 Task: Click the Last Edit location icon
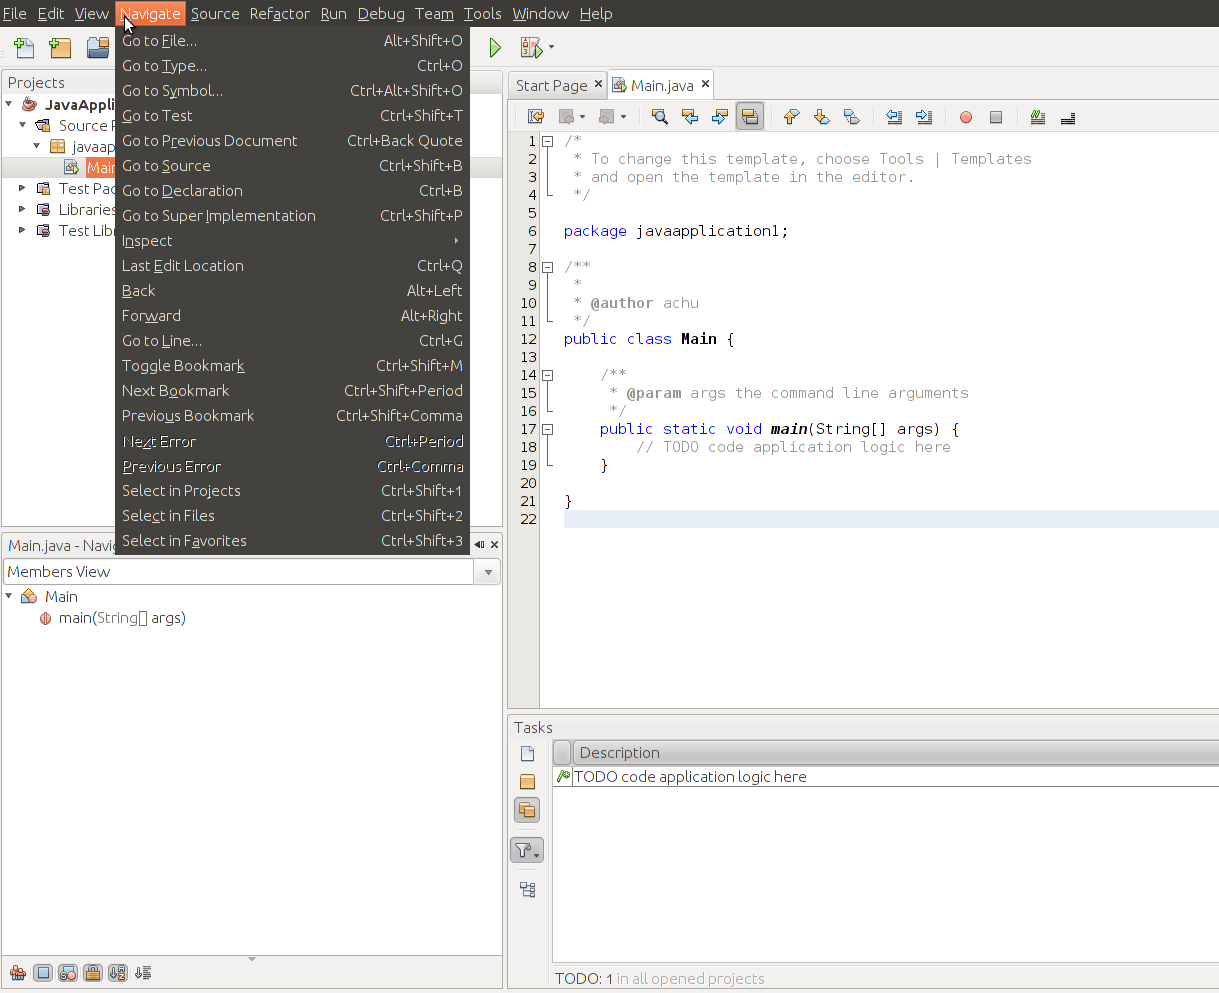(535, 117)
